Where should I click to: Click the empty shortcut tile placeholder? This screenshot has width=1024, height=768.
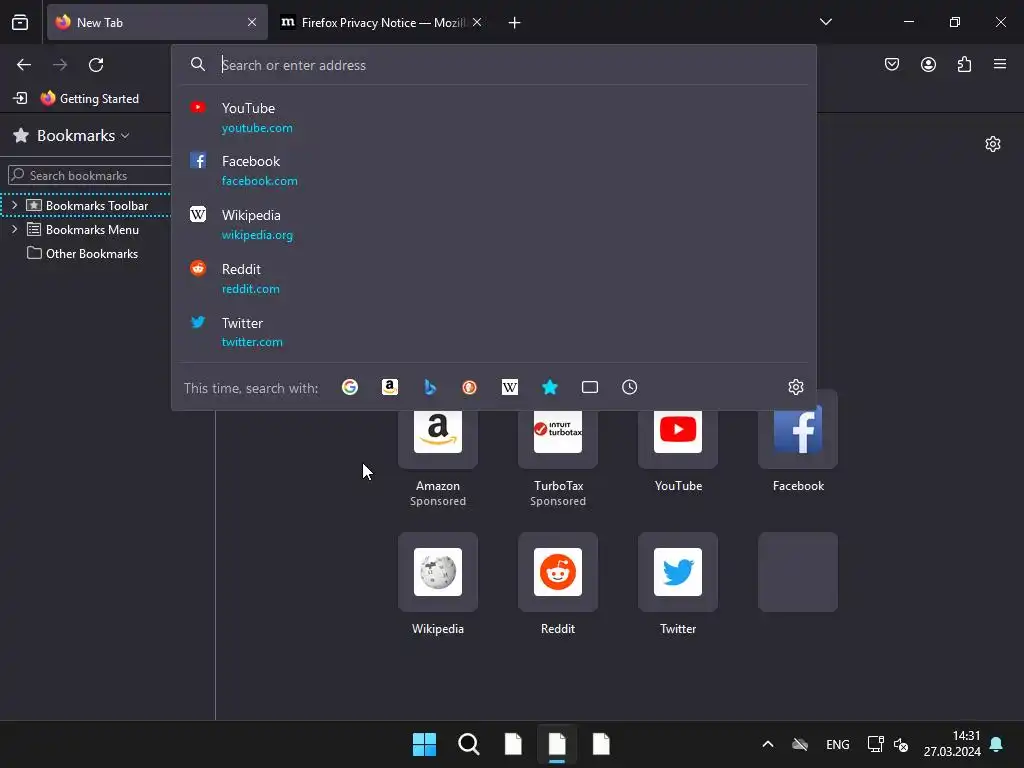pyautogui.click(x=798, y=572)
